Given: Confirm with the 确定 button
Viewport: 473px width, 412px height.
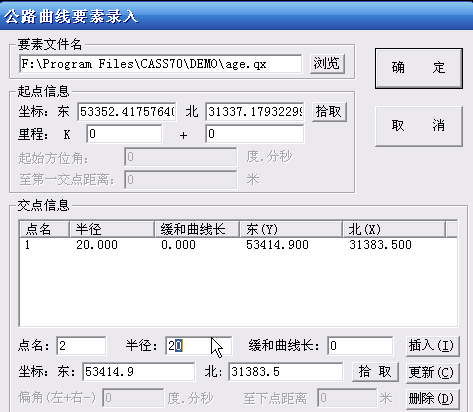Looking at the screenshot, I should (x=419, y=68).
